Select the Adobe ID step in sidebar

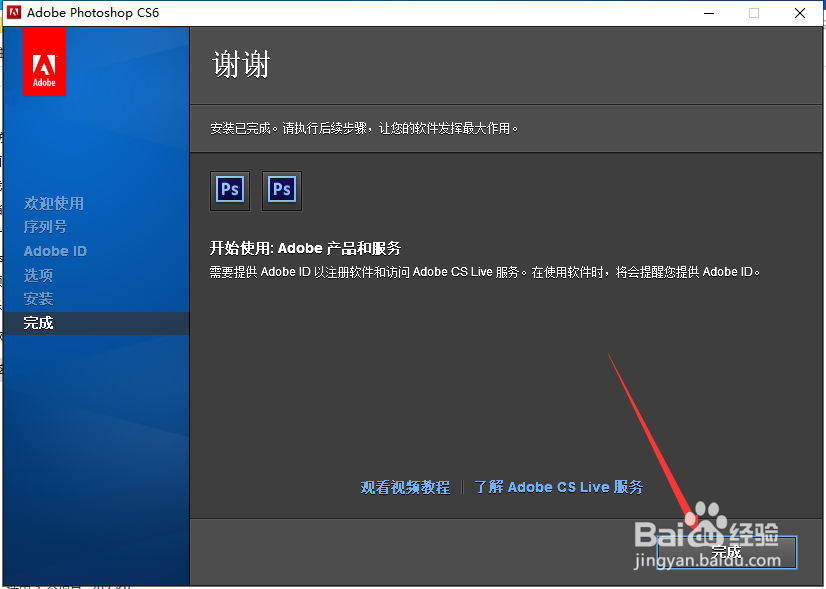55,251
